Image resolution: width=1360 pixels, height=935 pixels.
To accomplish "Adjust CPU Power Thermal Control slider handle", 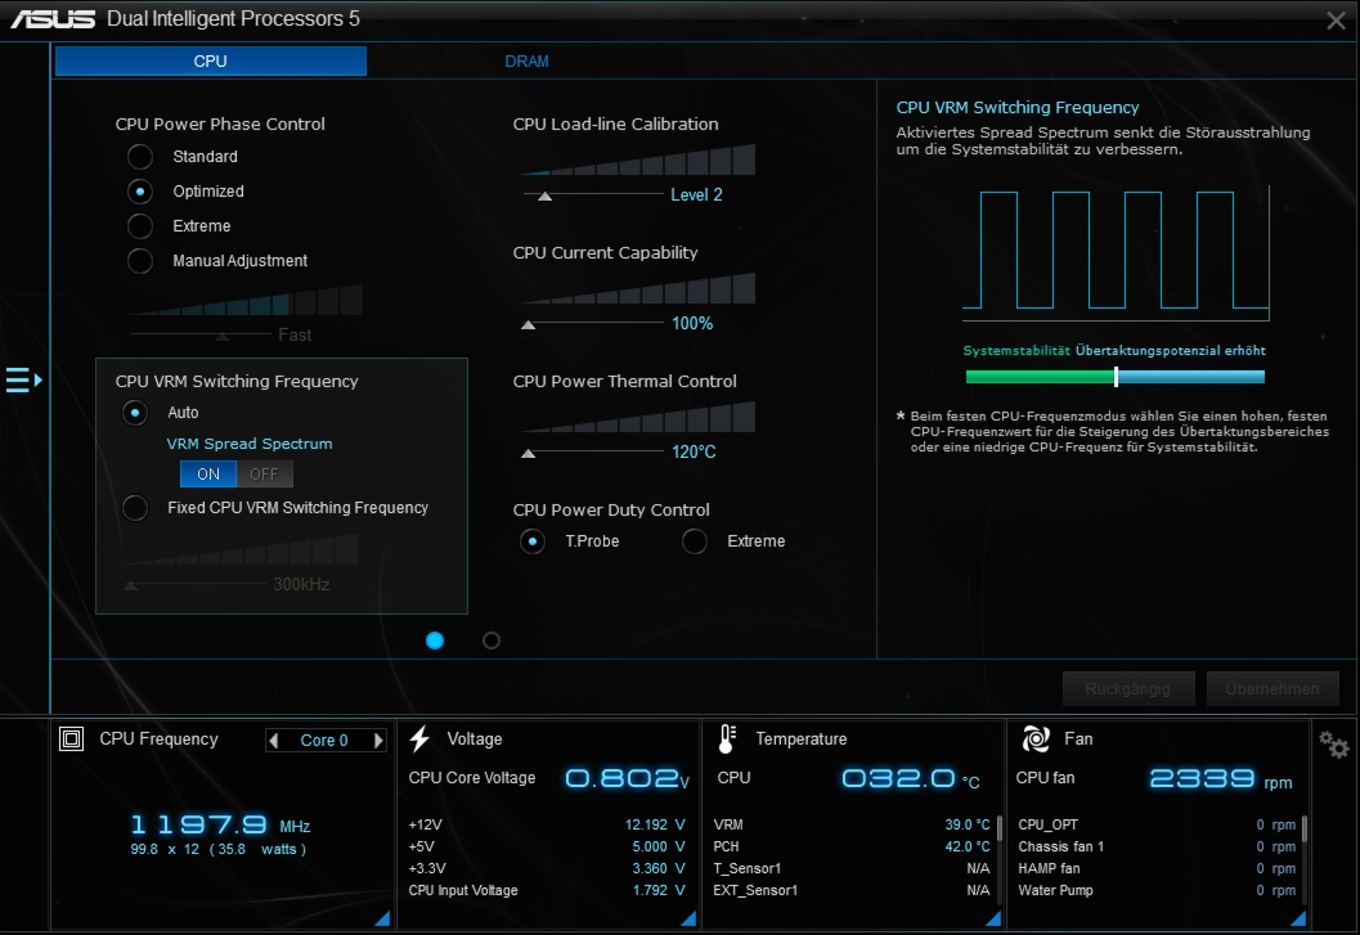I will (x=528, y=453).
